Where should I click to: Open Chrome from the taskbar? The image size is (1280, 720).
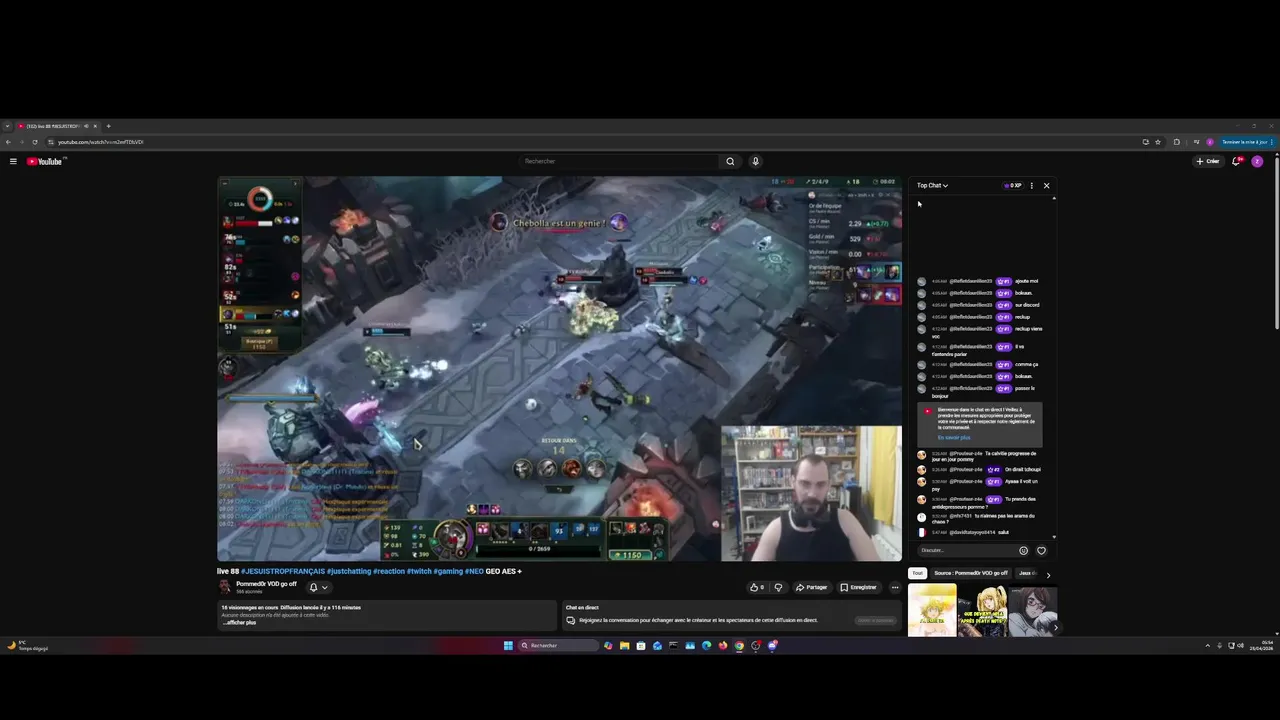click(739, 645)
